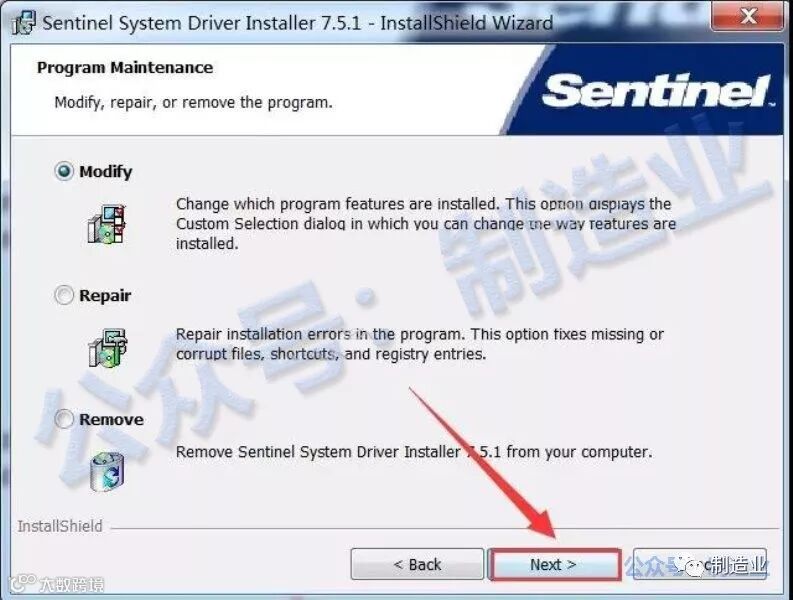This screenshot has height=600, width=793.
Task: Click the partly hidden Cancel button
Action: point(700,564)
